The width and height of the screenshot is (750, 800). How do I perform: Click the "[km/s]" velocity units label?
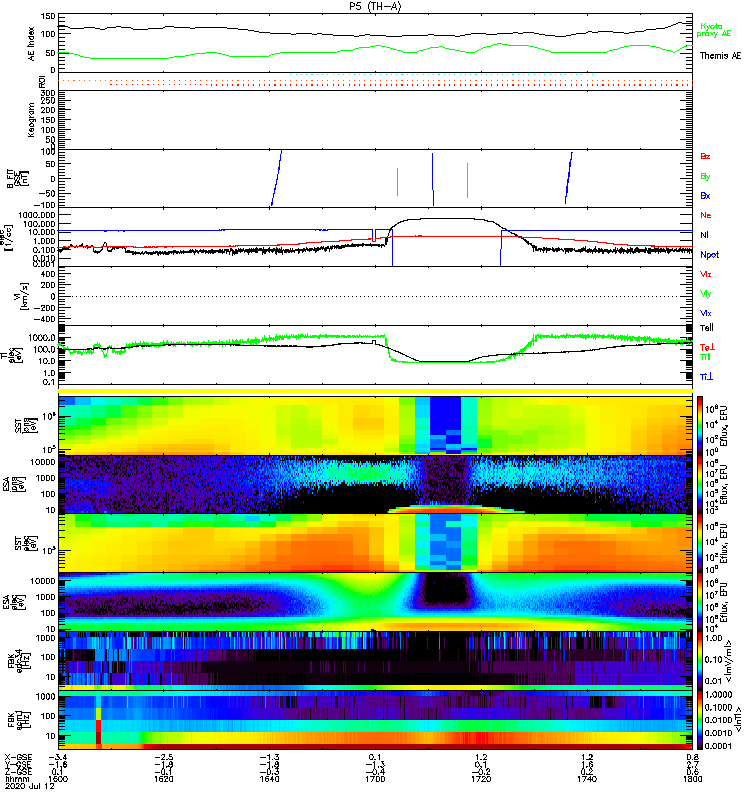tap(23, 296)
